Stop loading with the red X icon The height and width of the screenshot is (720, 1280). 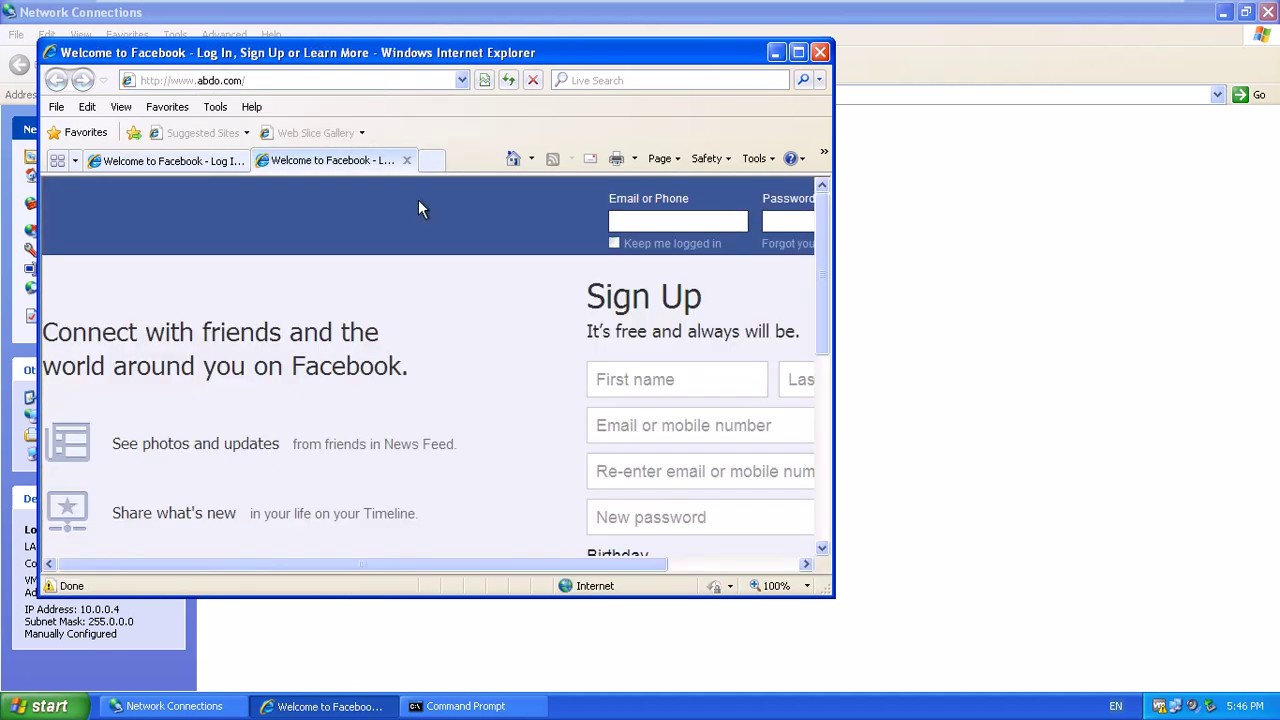click(x=533, y=80)
